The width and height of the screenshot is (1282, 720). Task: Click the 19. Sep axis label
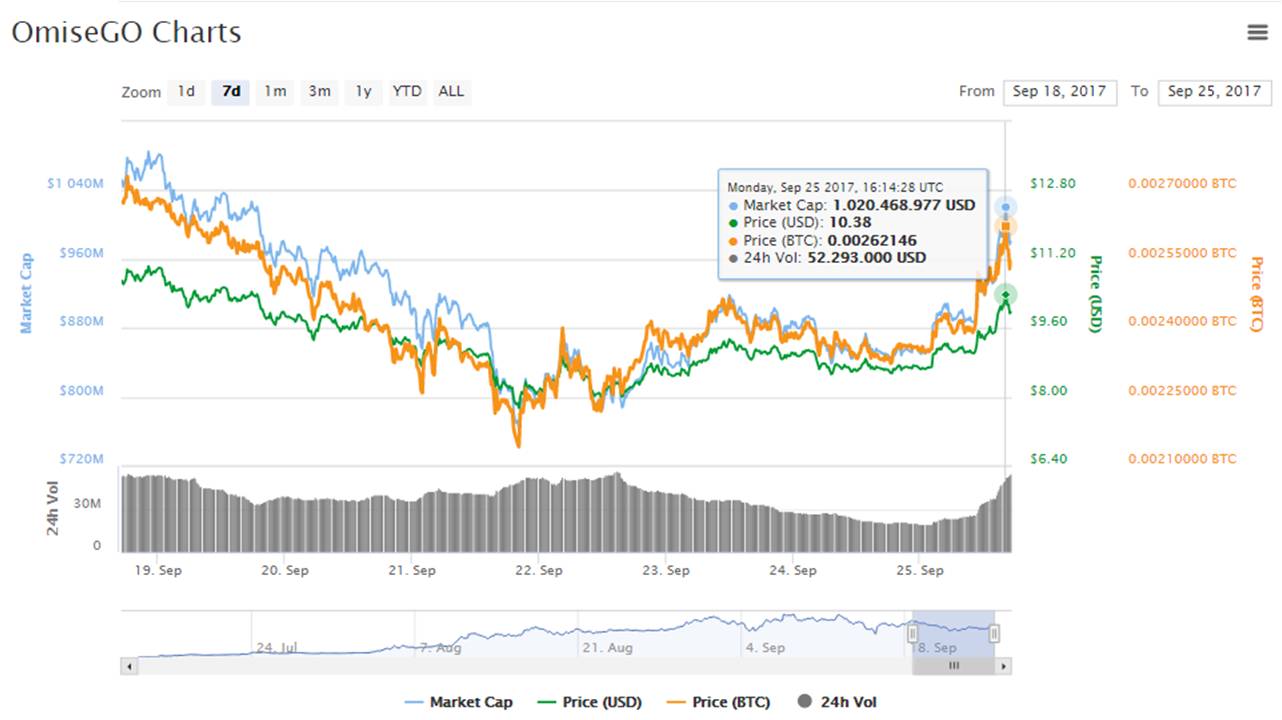158,570
